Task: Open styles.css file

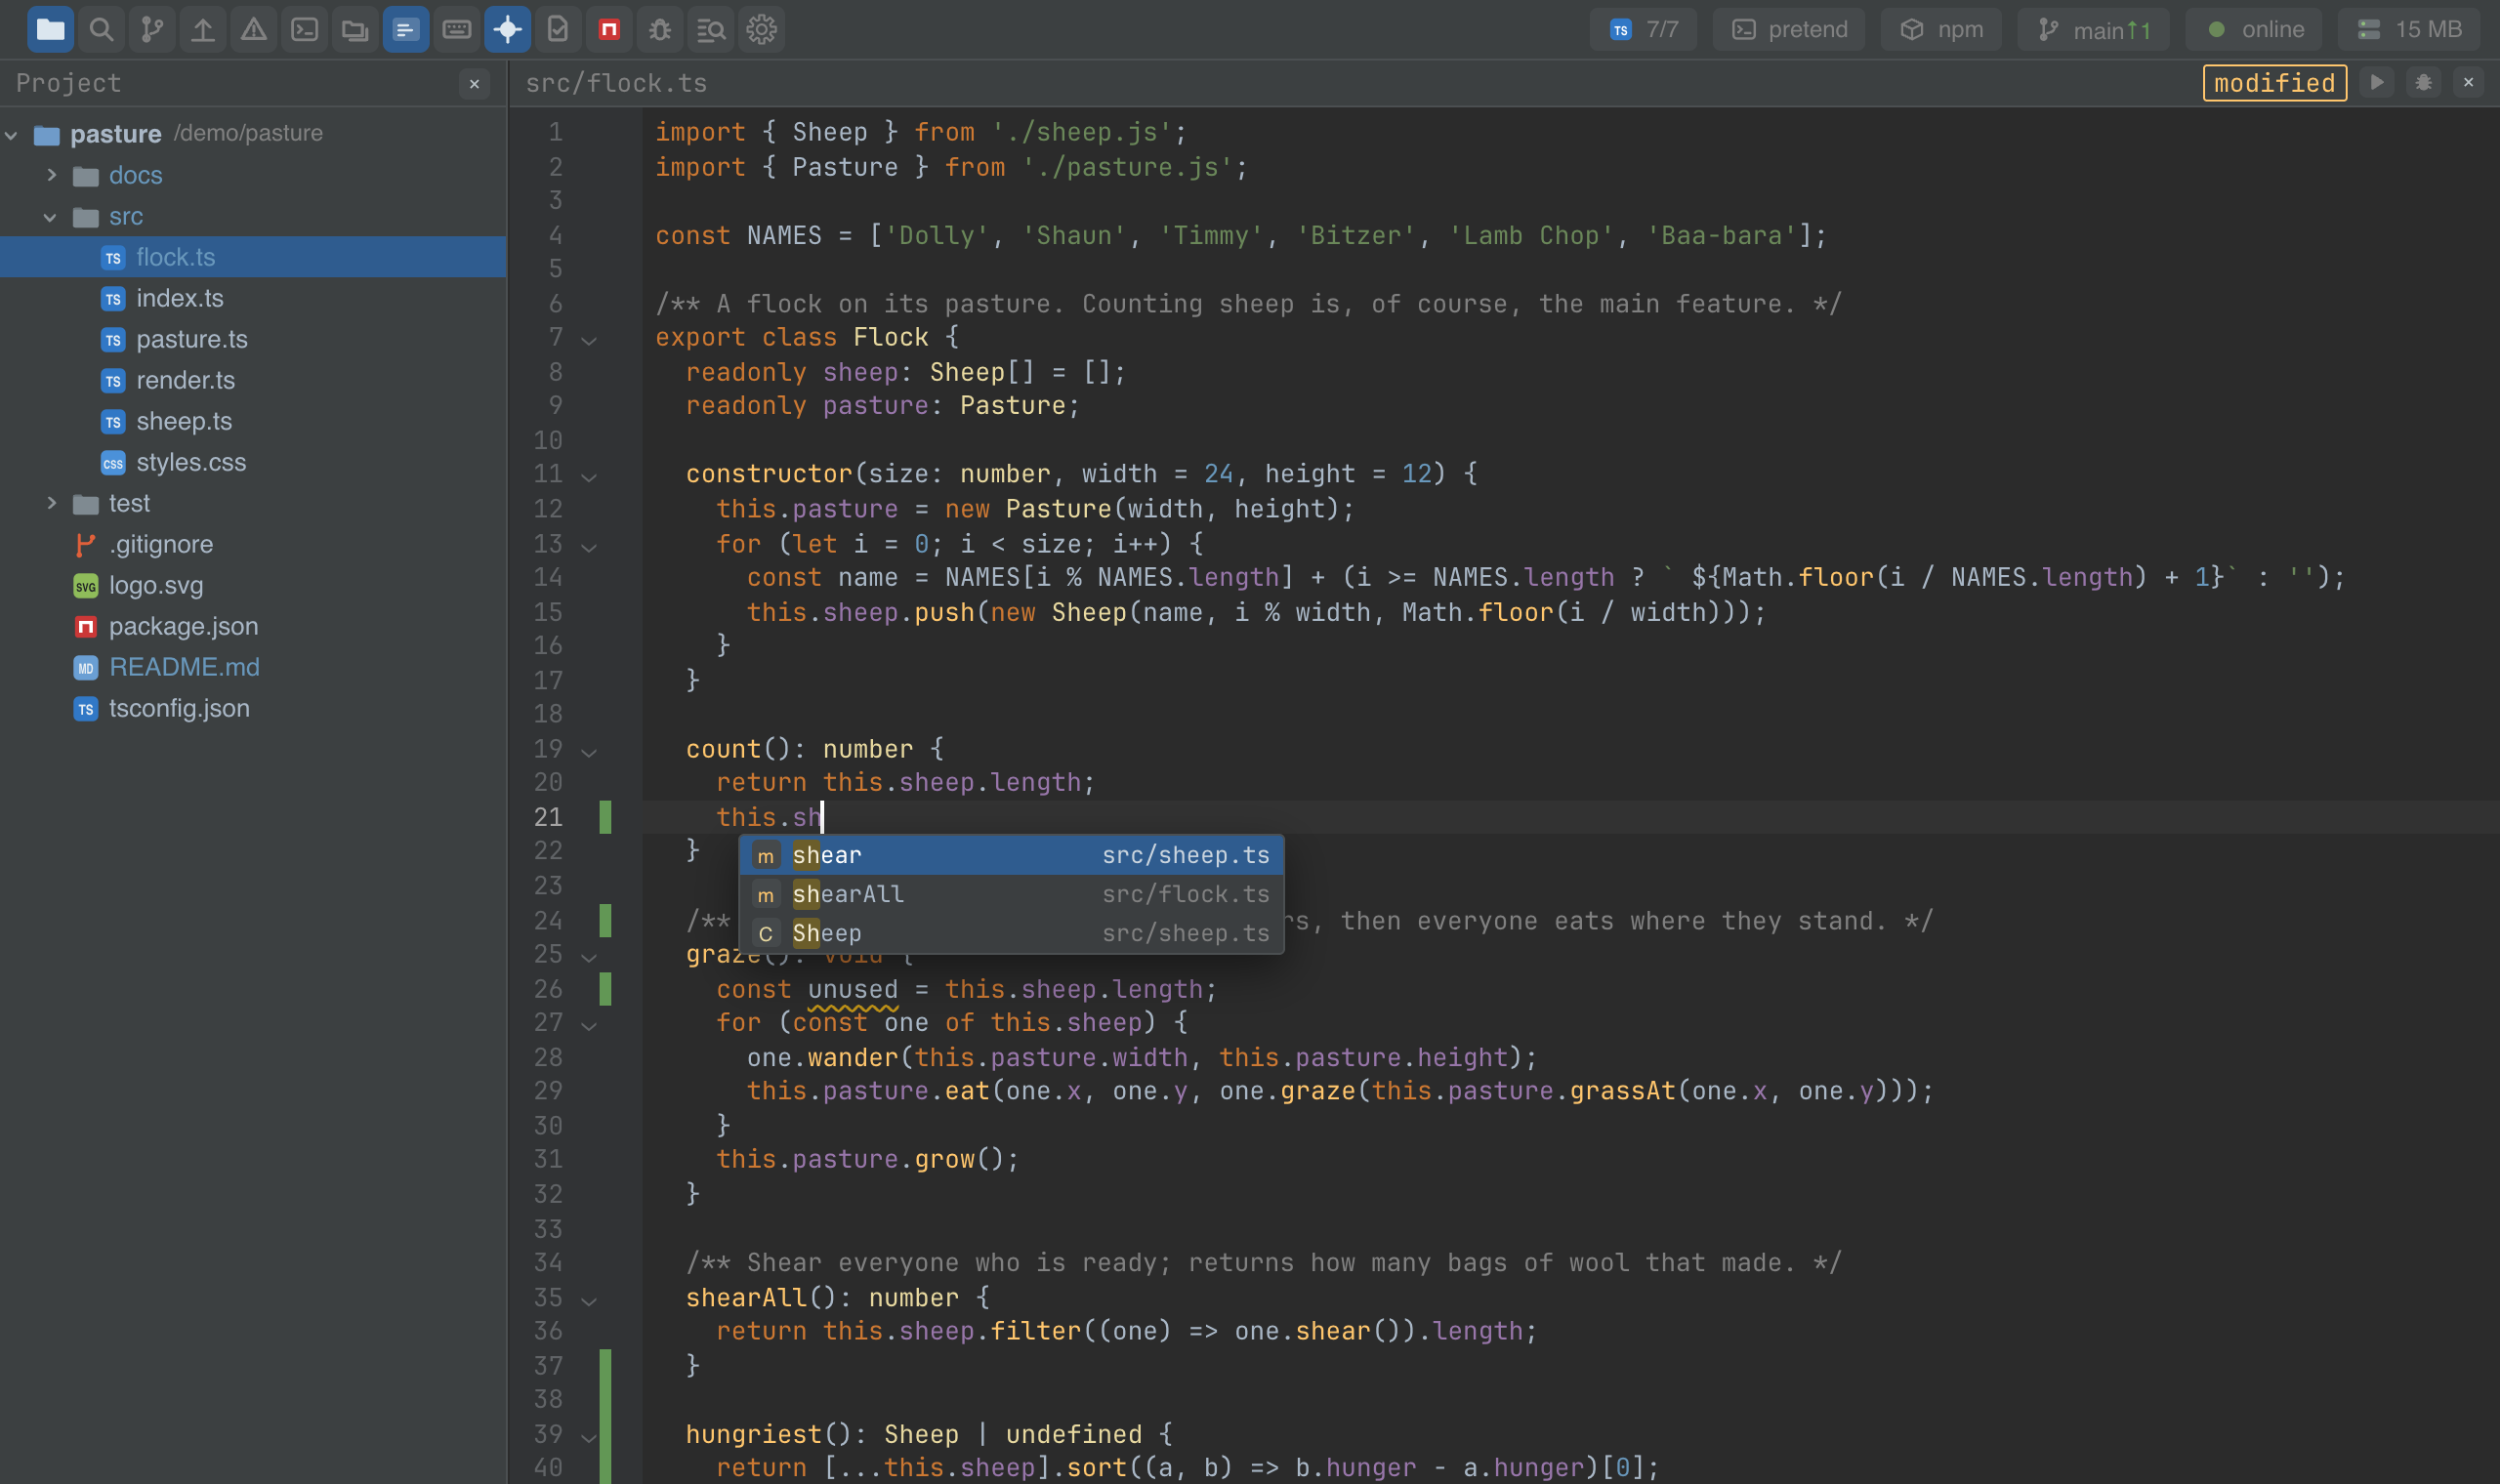Action: [253, 462]
